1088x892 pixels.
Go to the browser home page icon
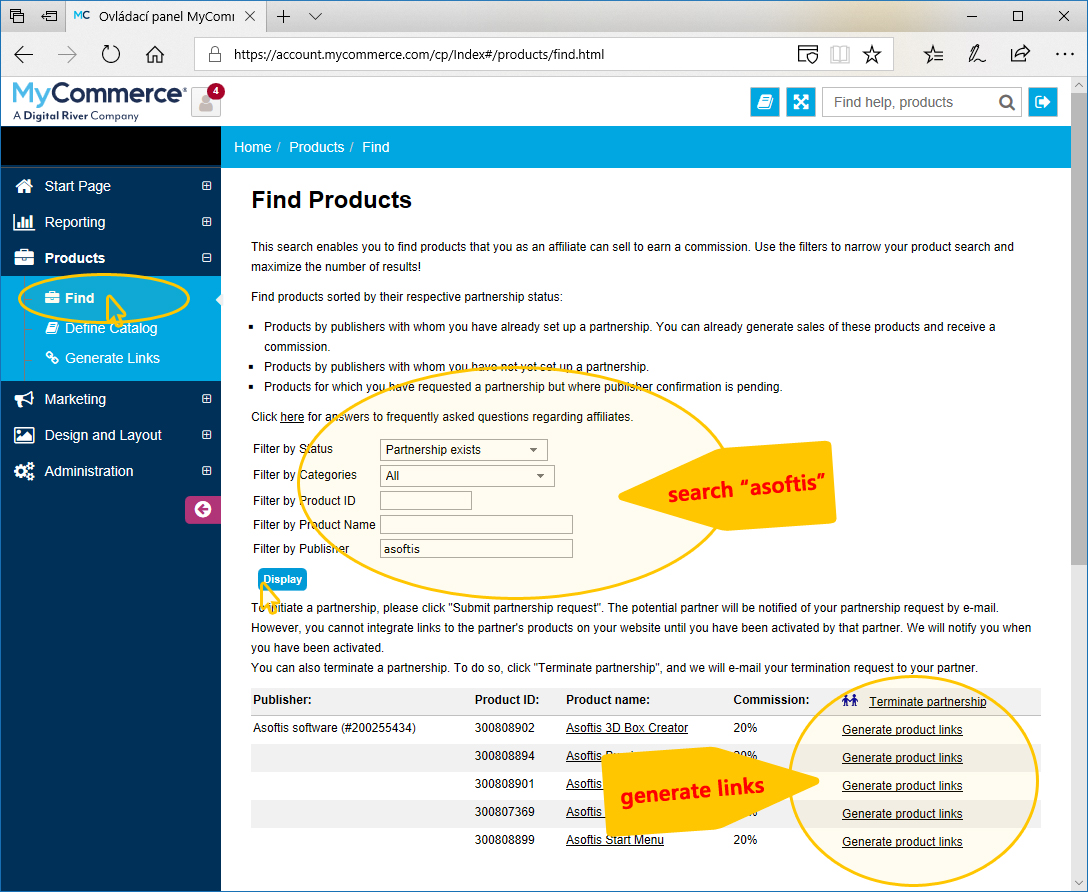[x=155, y=54]
